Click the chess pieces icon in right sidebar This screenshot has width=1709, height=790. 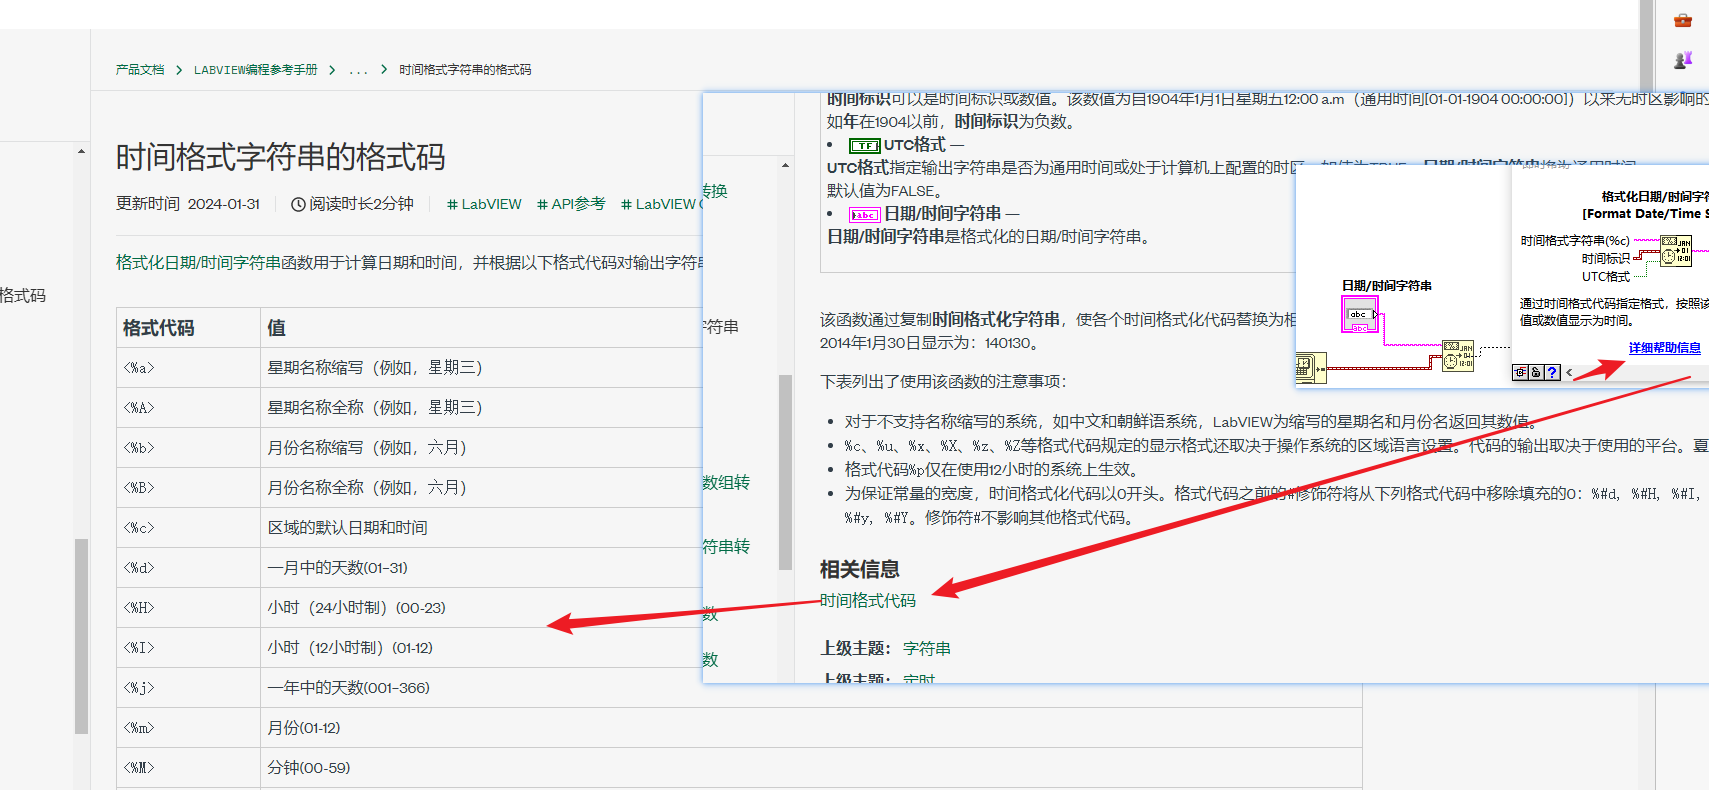tap(1683, 60)
